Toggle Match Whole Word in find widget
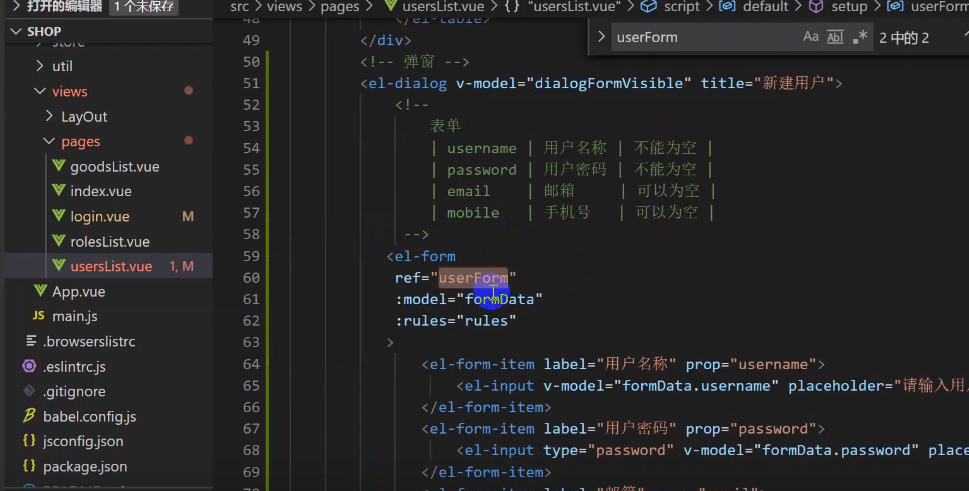This screenshot has width=969, height=491. tap(835, 37)
